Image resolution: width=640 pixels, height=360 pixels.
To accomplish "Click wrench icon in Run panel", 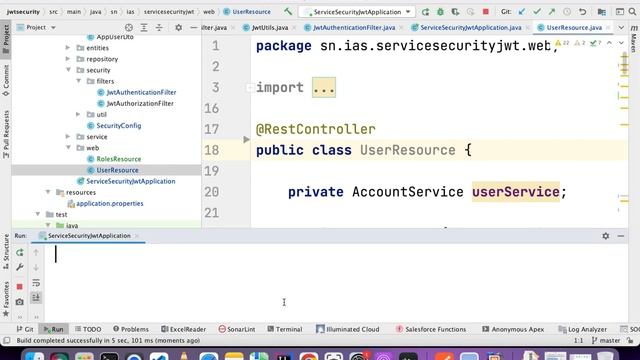I will pyautogui.click(x=20, y=267).
